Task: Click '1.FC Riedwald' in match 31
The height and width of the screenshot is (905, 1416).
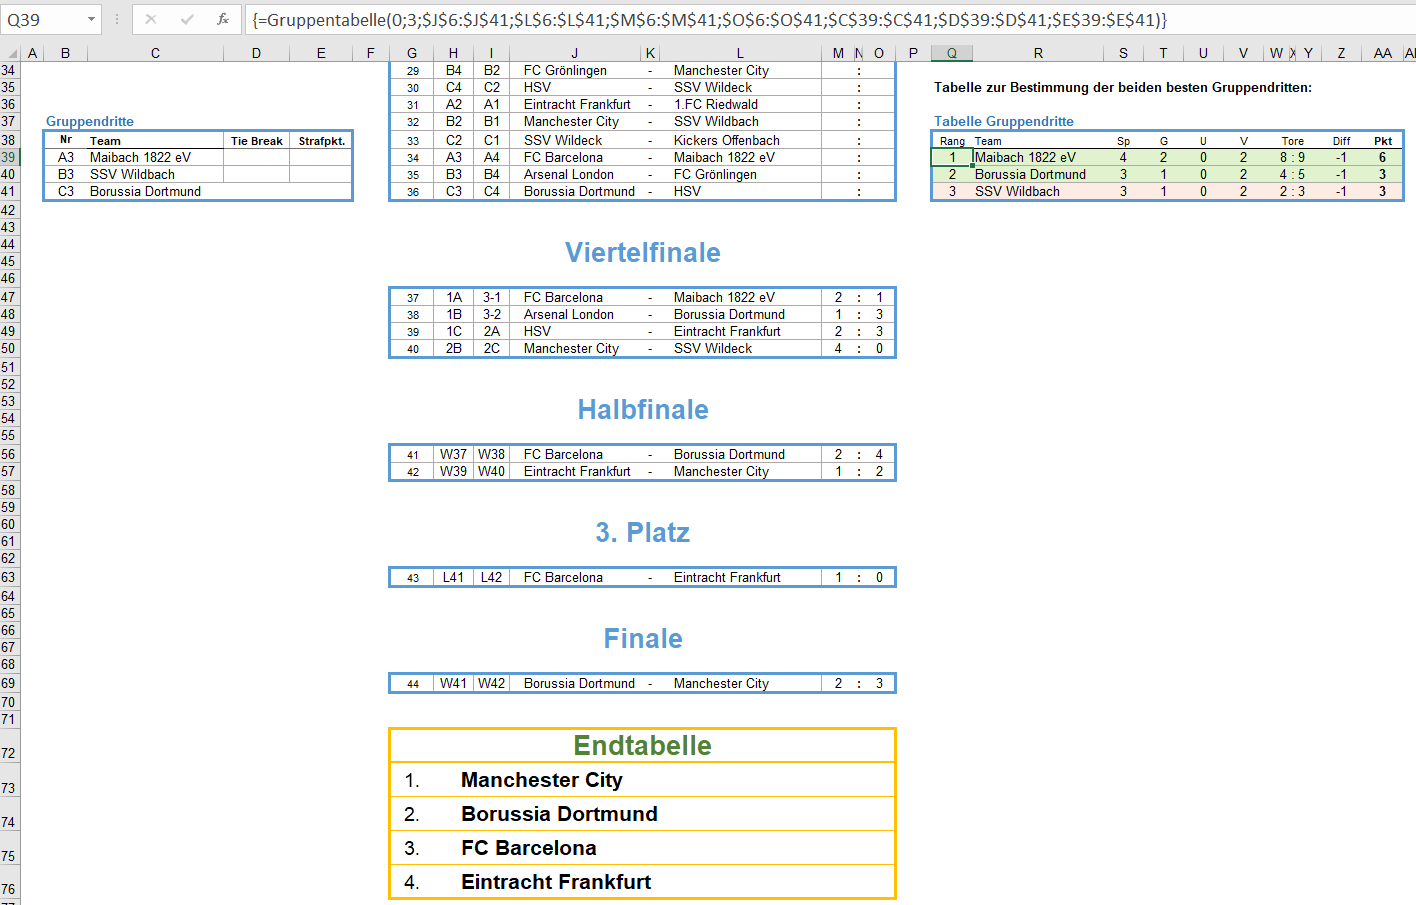Action: (716, 104)
